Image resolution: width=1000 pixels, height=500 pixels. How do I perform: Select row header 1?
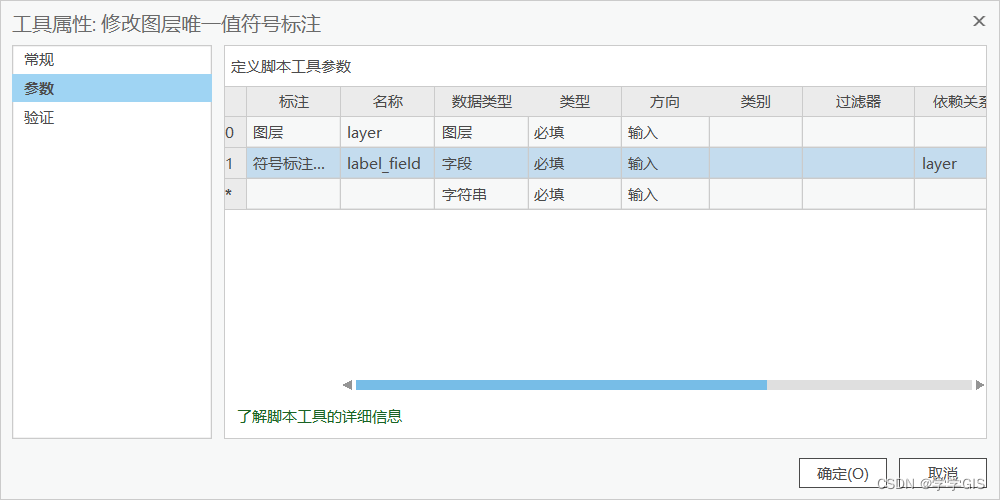point(235,163)
